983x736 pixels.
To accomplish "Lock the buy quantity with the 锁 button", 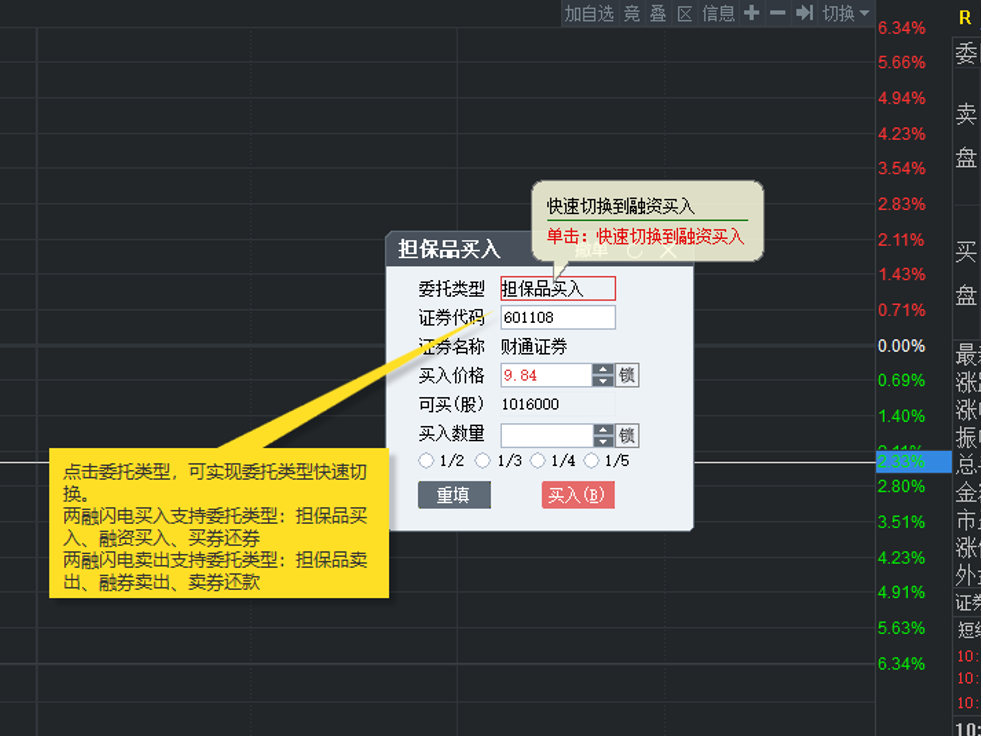I will point(627,436).
